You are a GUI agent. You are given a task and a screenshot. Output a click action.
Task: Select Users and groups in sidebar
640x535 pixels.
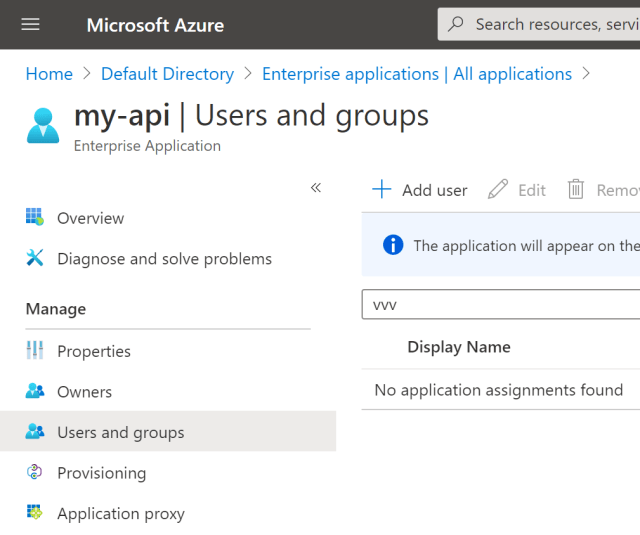121,433
